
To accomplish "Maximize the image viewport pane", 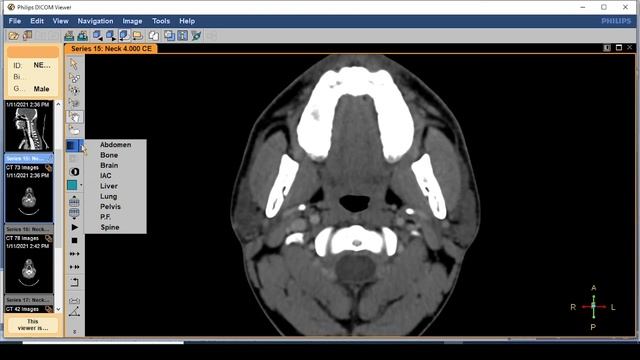I will pyautogui.click(x=619, y=48).
